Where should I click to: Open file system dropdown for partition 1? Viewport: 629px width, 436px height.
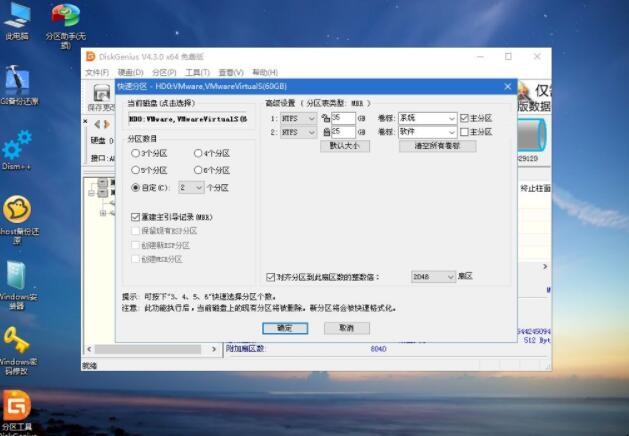[x=298, y=118]
